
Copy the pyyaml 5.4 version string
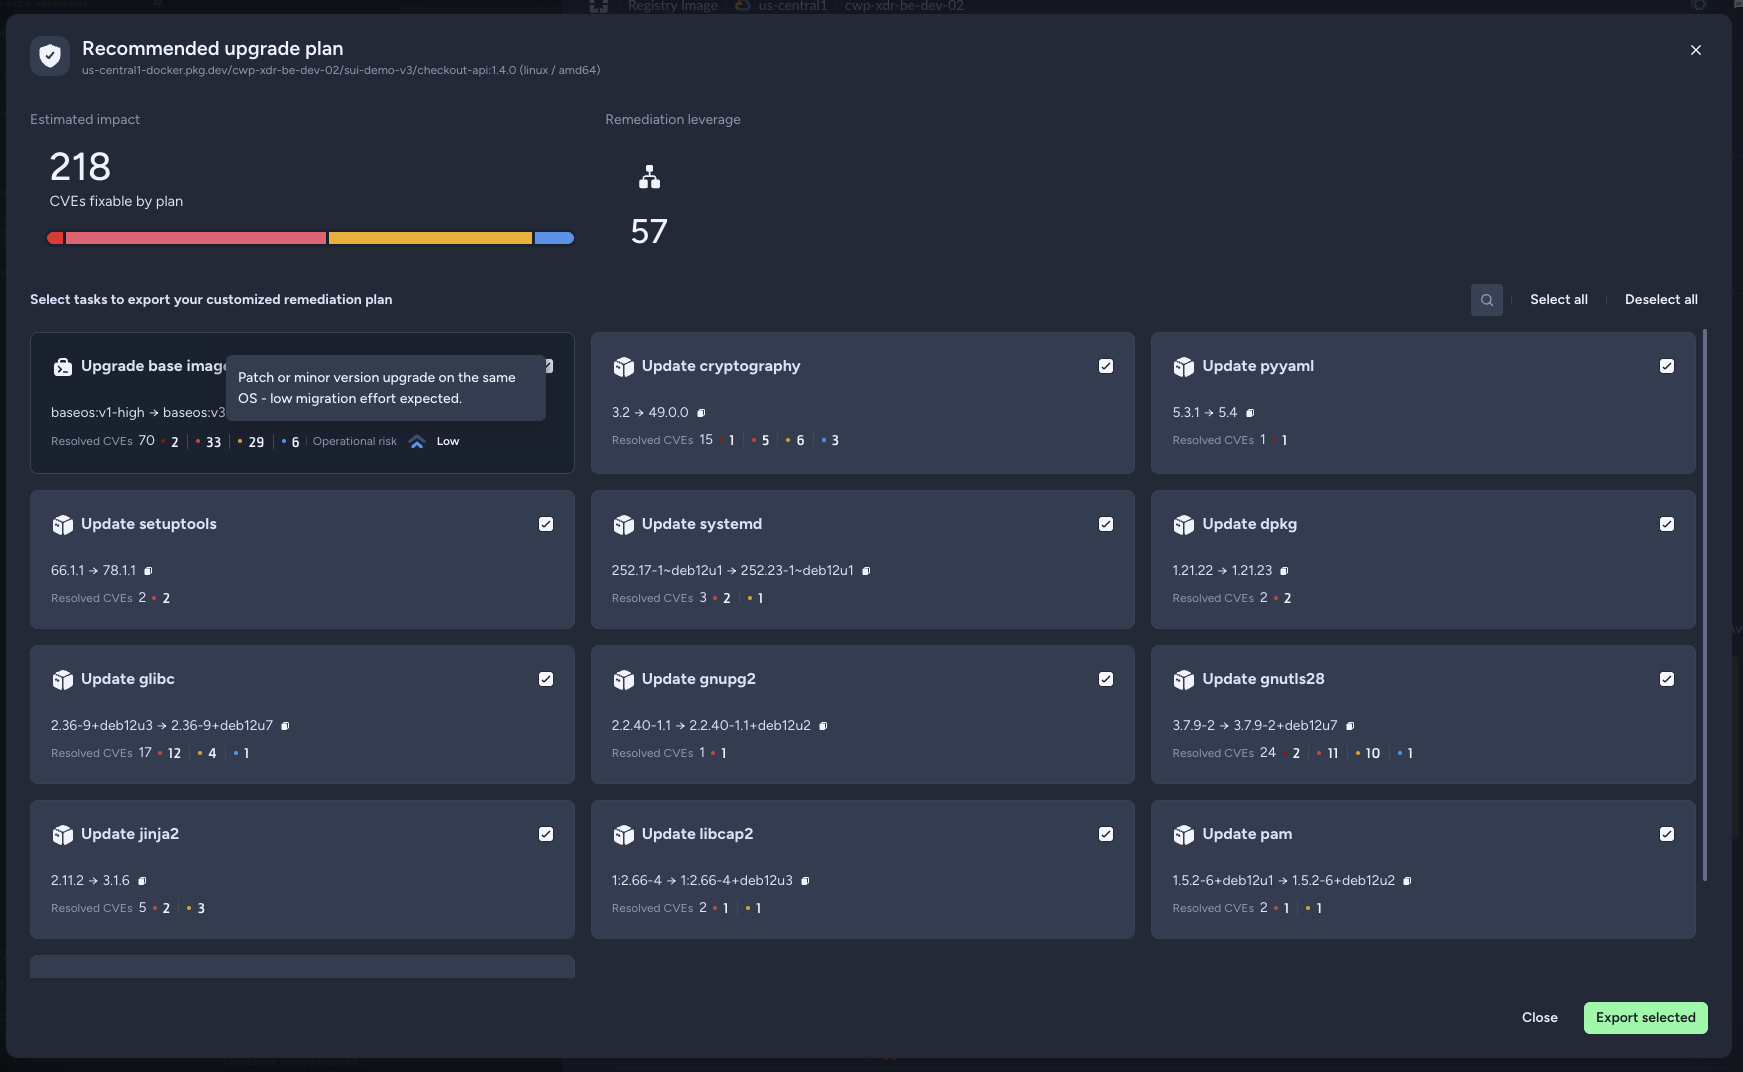coord(1250,413)
